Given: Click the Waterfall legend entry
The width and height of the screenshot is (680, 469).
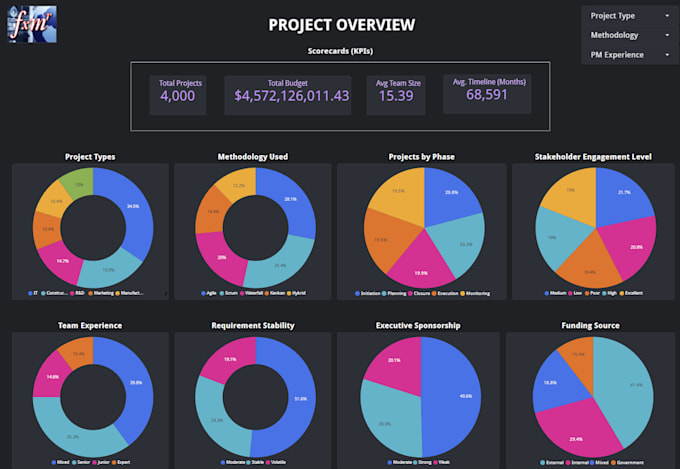Looking at the screenshot, I should click(x=252, y=293).
